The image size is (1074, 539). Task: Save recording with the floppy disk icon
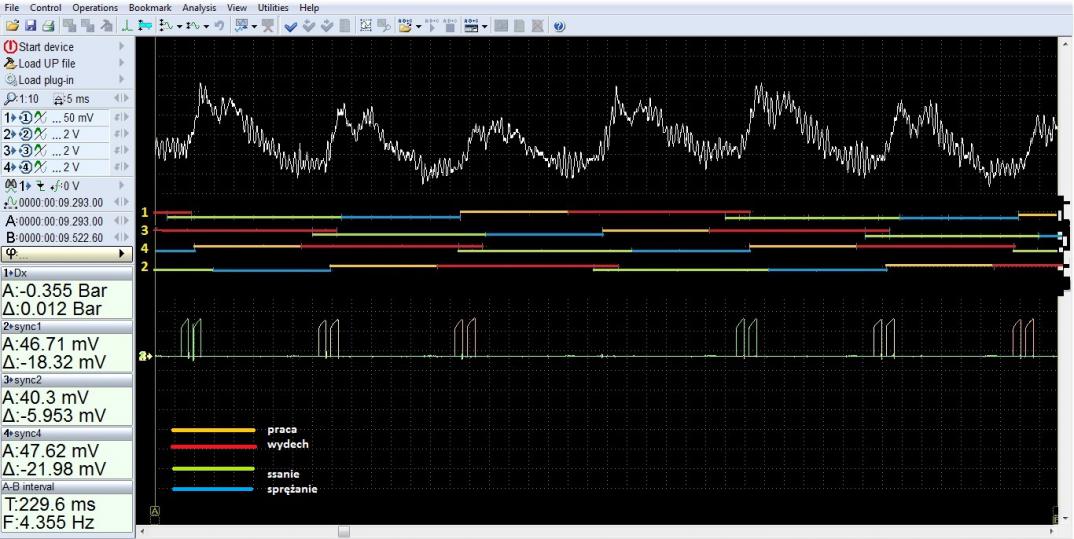[x=31, y=25]
